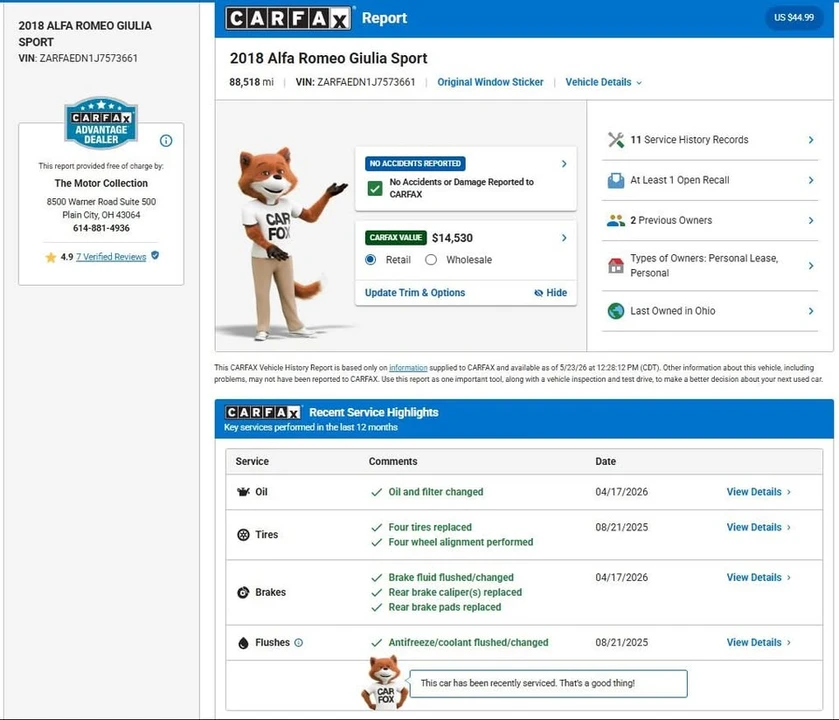Click the 'Last Owned in Ohio' text
The height and width of the screenshot is (720, 839).
[x=673, y=311]
